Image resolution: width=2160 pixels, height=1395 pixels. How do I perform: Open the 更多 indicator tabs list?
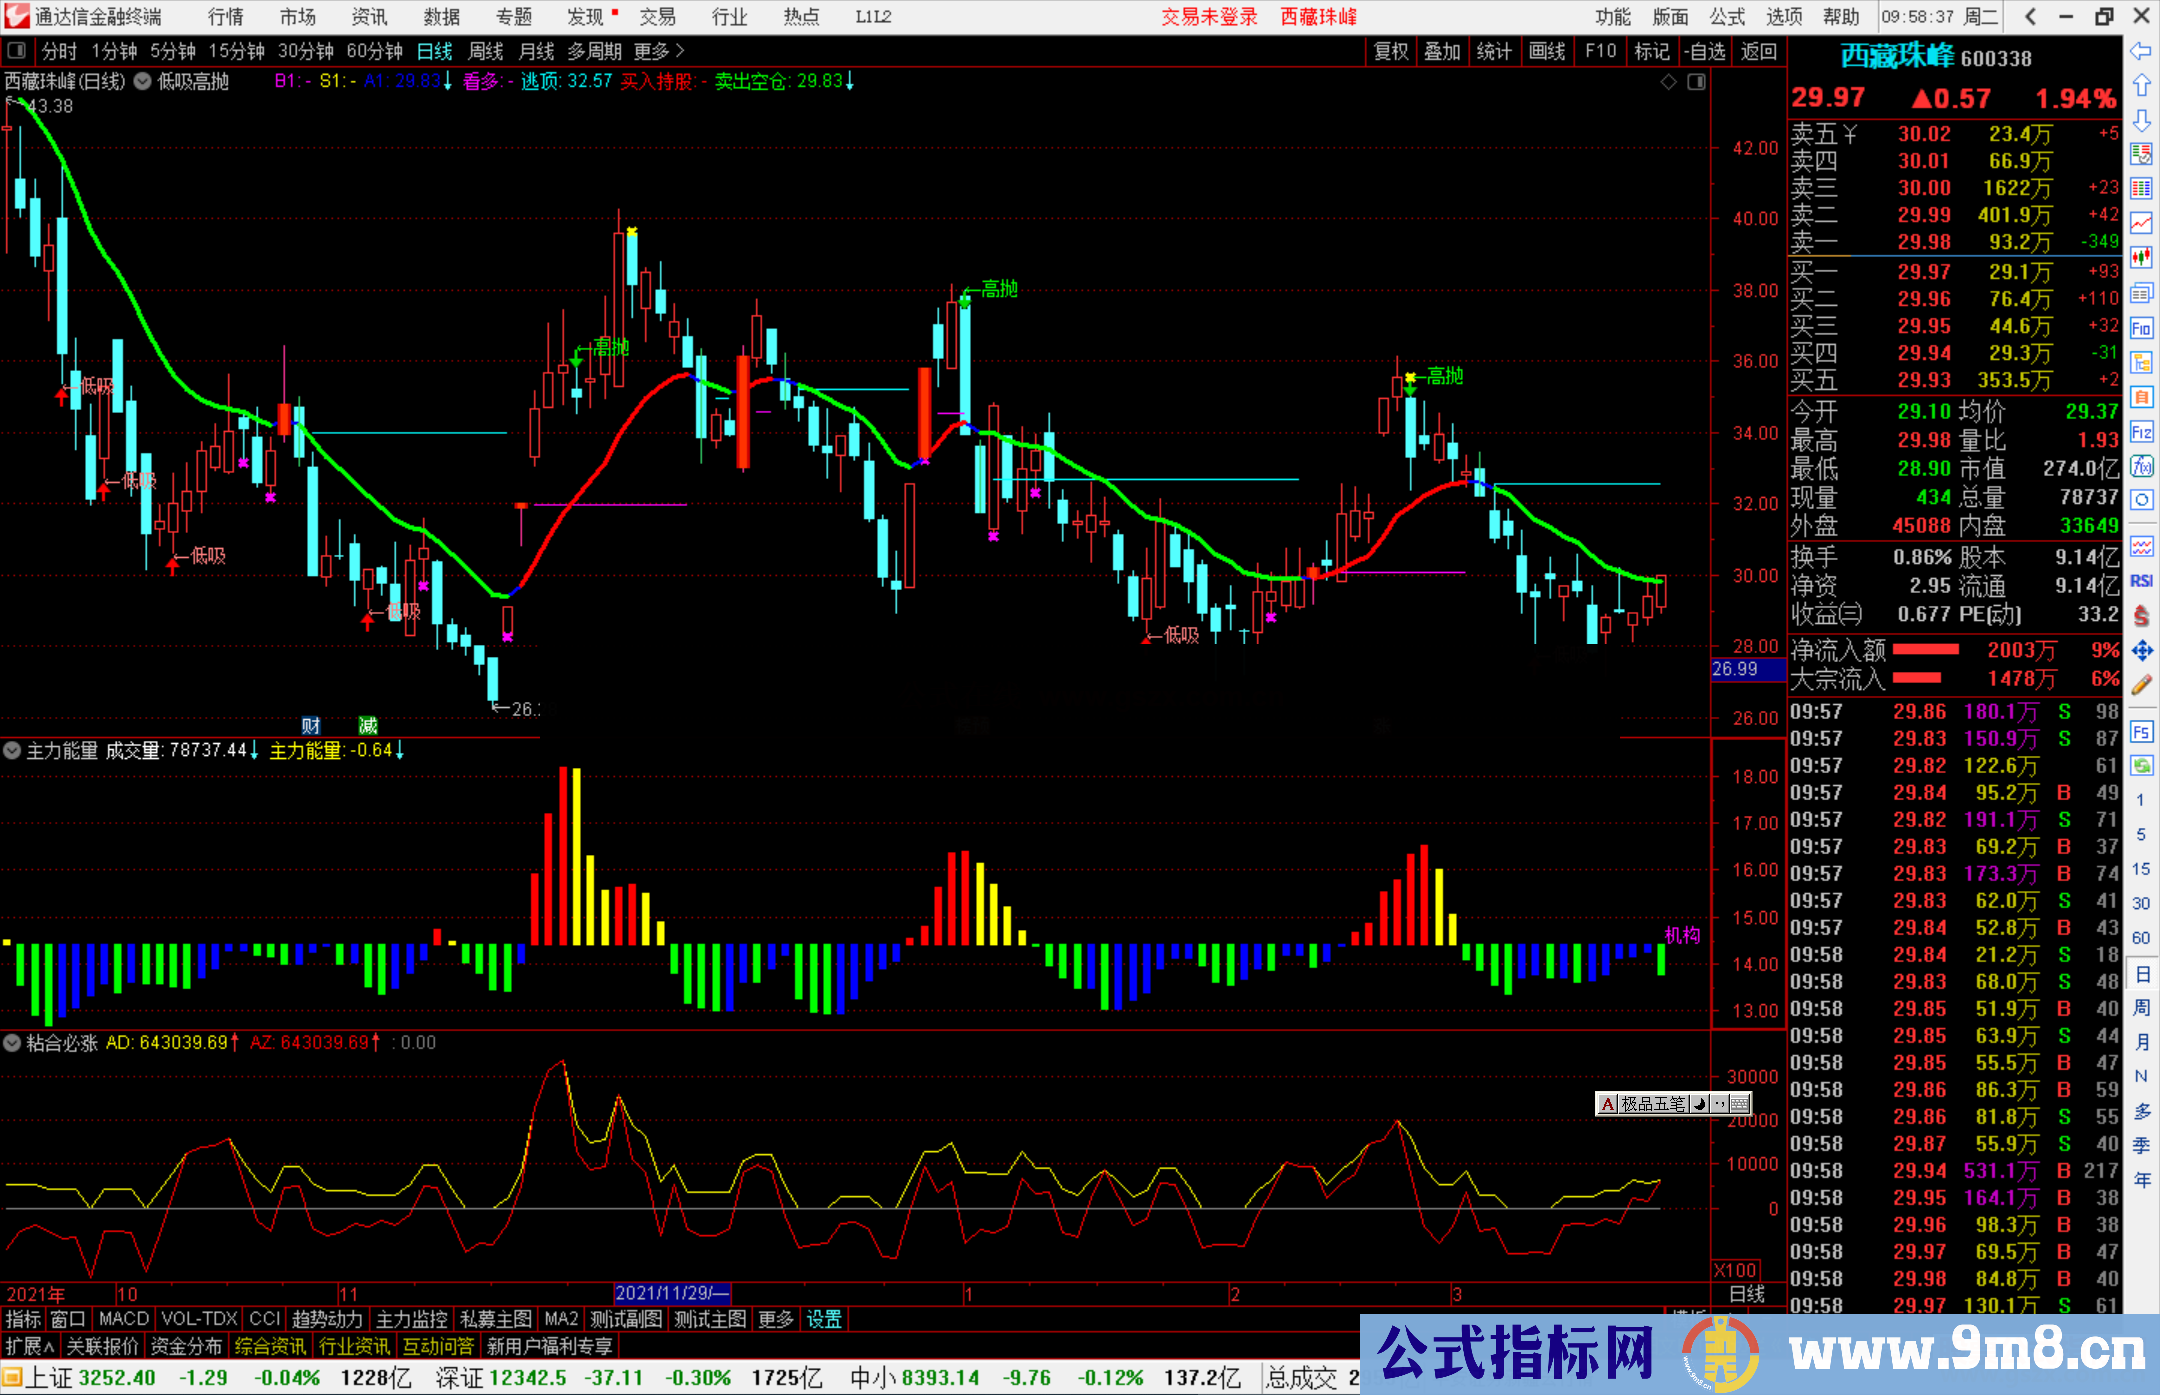(775, 1319)
